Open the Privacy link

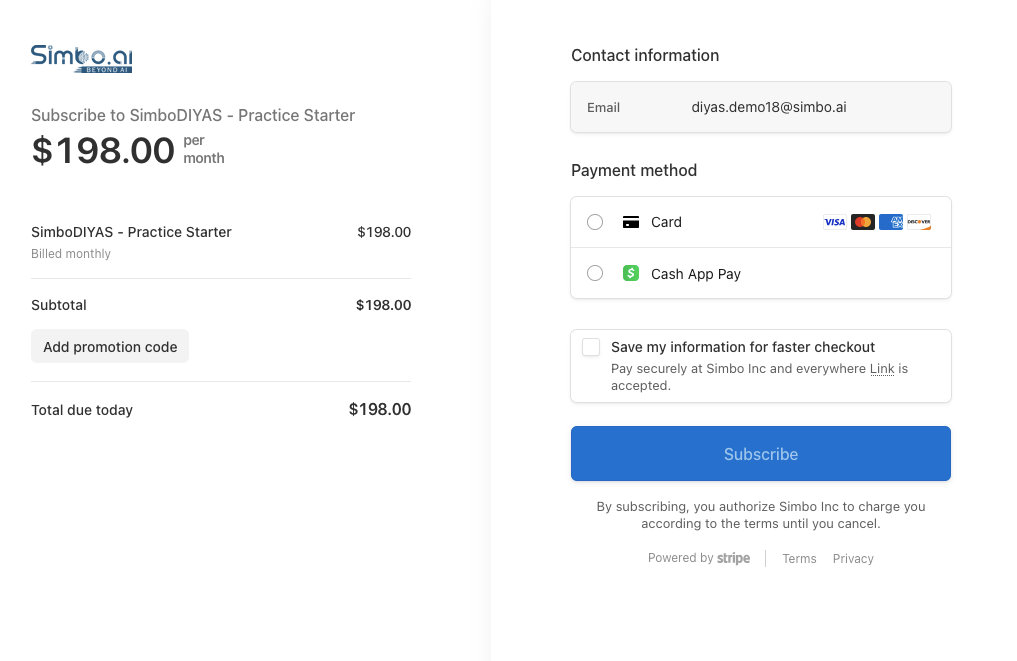[x=853, y=559]
